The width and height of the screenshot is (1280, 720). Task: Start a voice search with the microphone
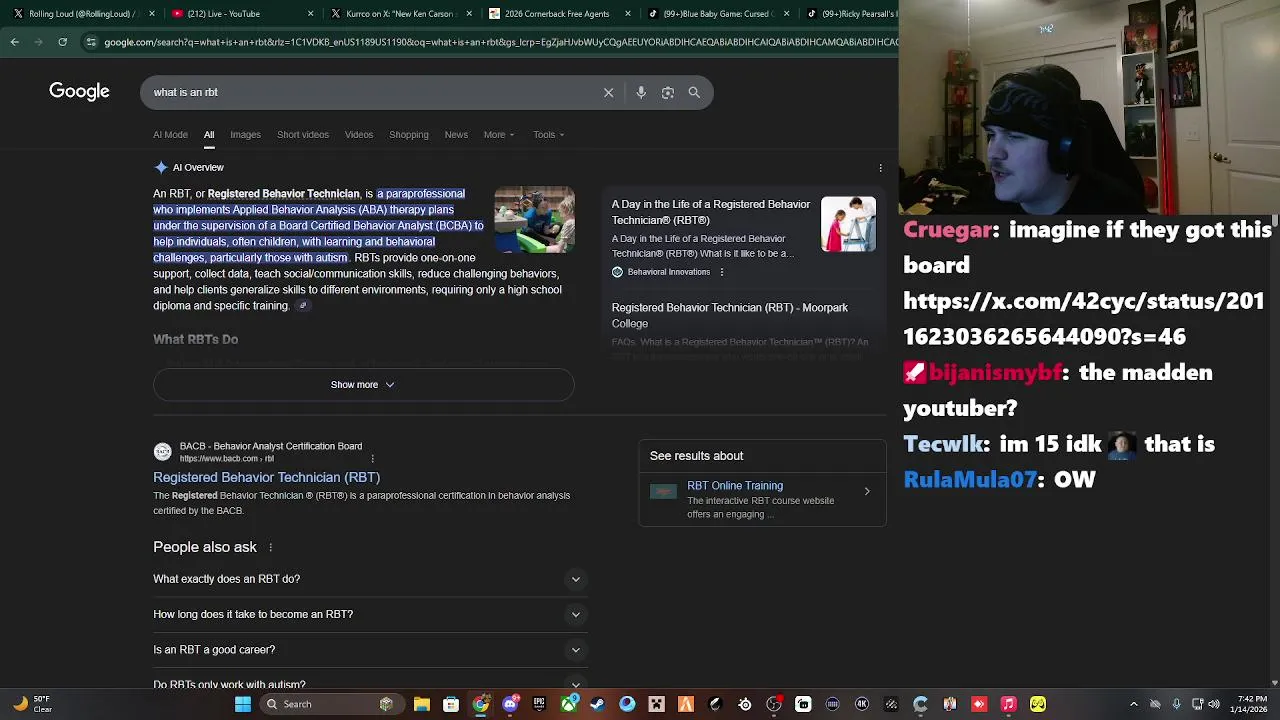(x=641, y=92)
